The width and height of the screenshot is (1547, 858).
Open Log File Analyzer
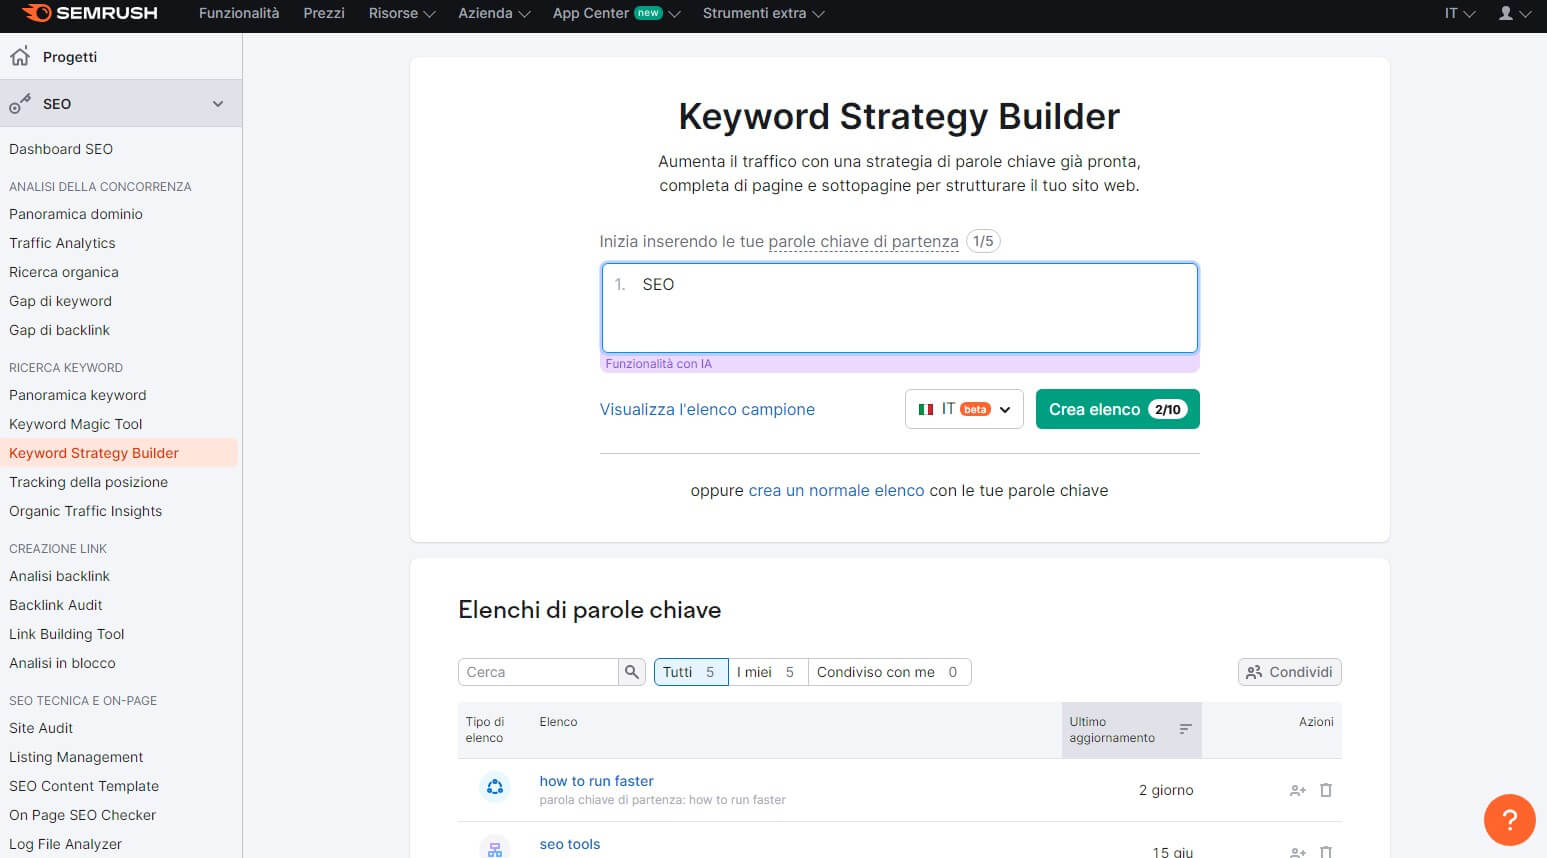pyautogui.click(x=65, y=844)
